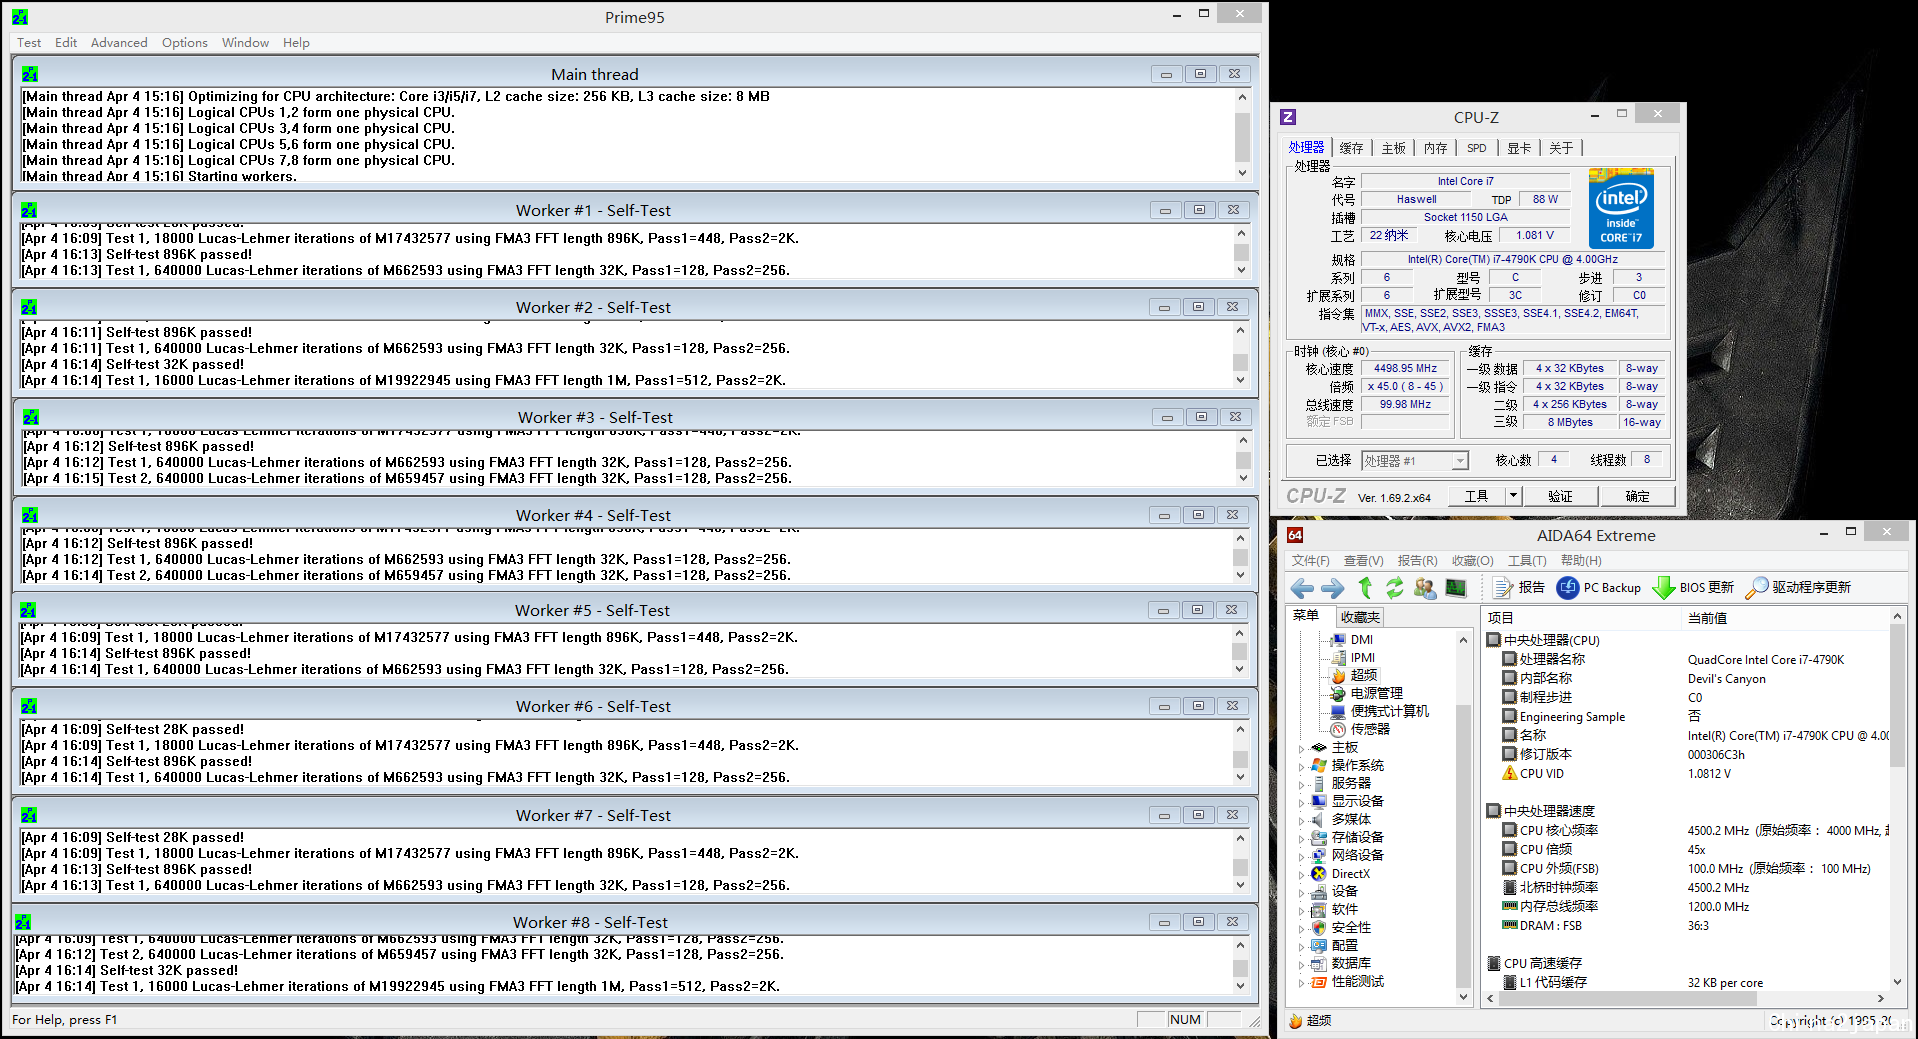Switch to the 内存 tab in CPU-Z
Screen dimensions: 1918x1039
[1435, 148]
